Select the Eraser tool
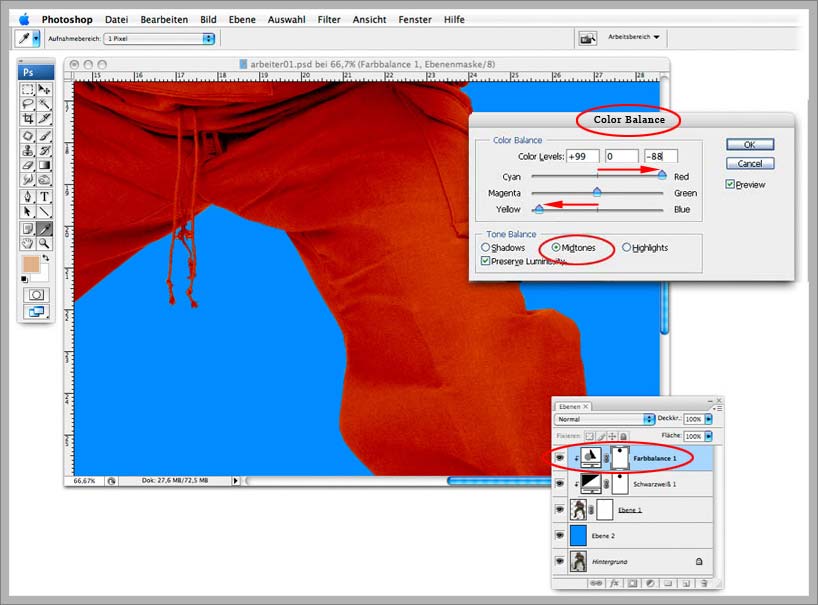 tap(28, 165)
